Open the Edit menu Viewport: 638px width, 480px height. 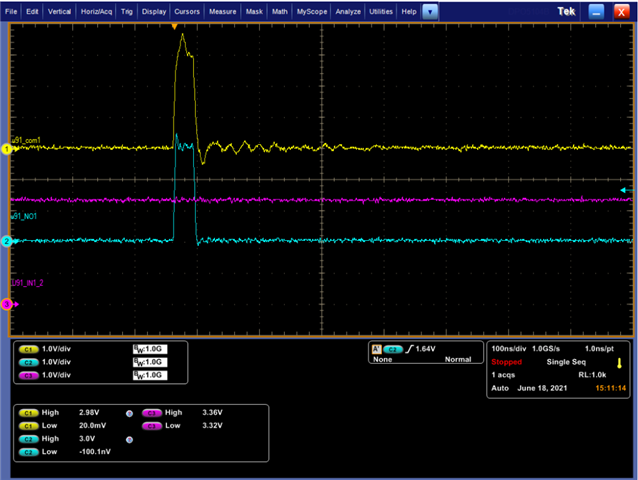pyautogui.click(x=32, y=11)
